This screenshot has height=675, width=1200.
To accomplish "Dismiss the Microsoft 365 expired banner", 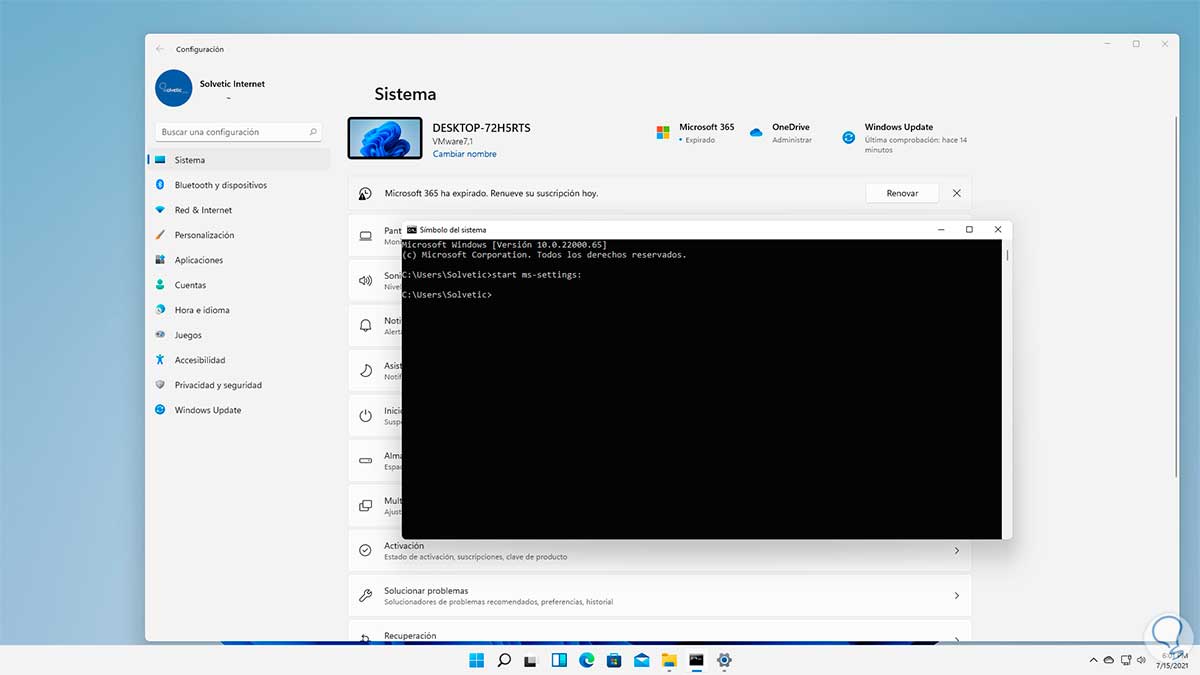I will point(957,193).
